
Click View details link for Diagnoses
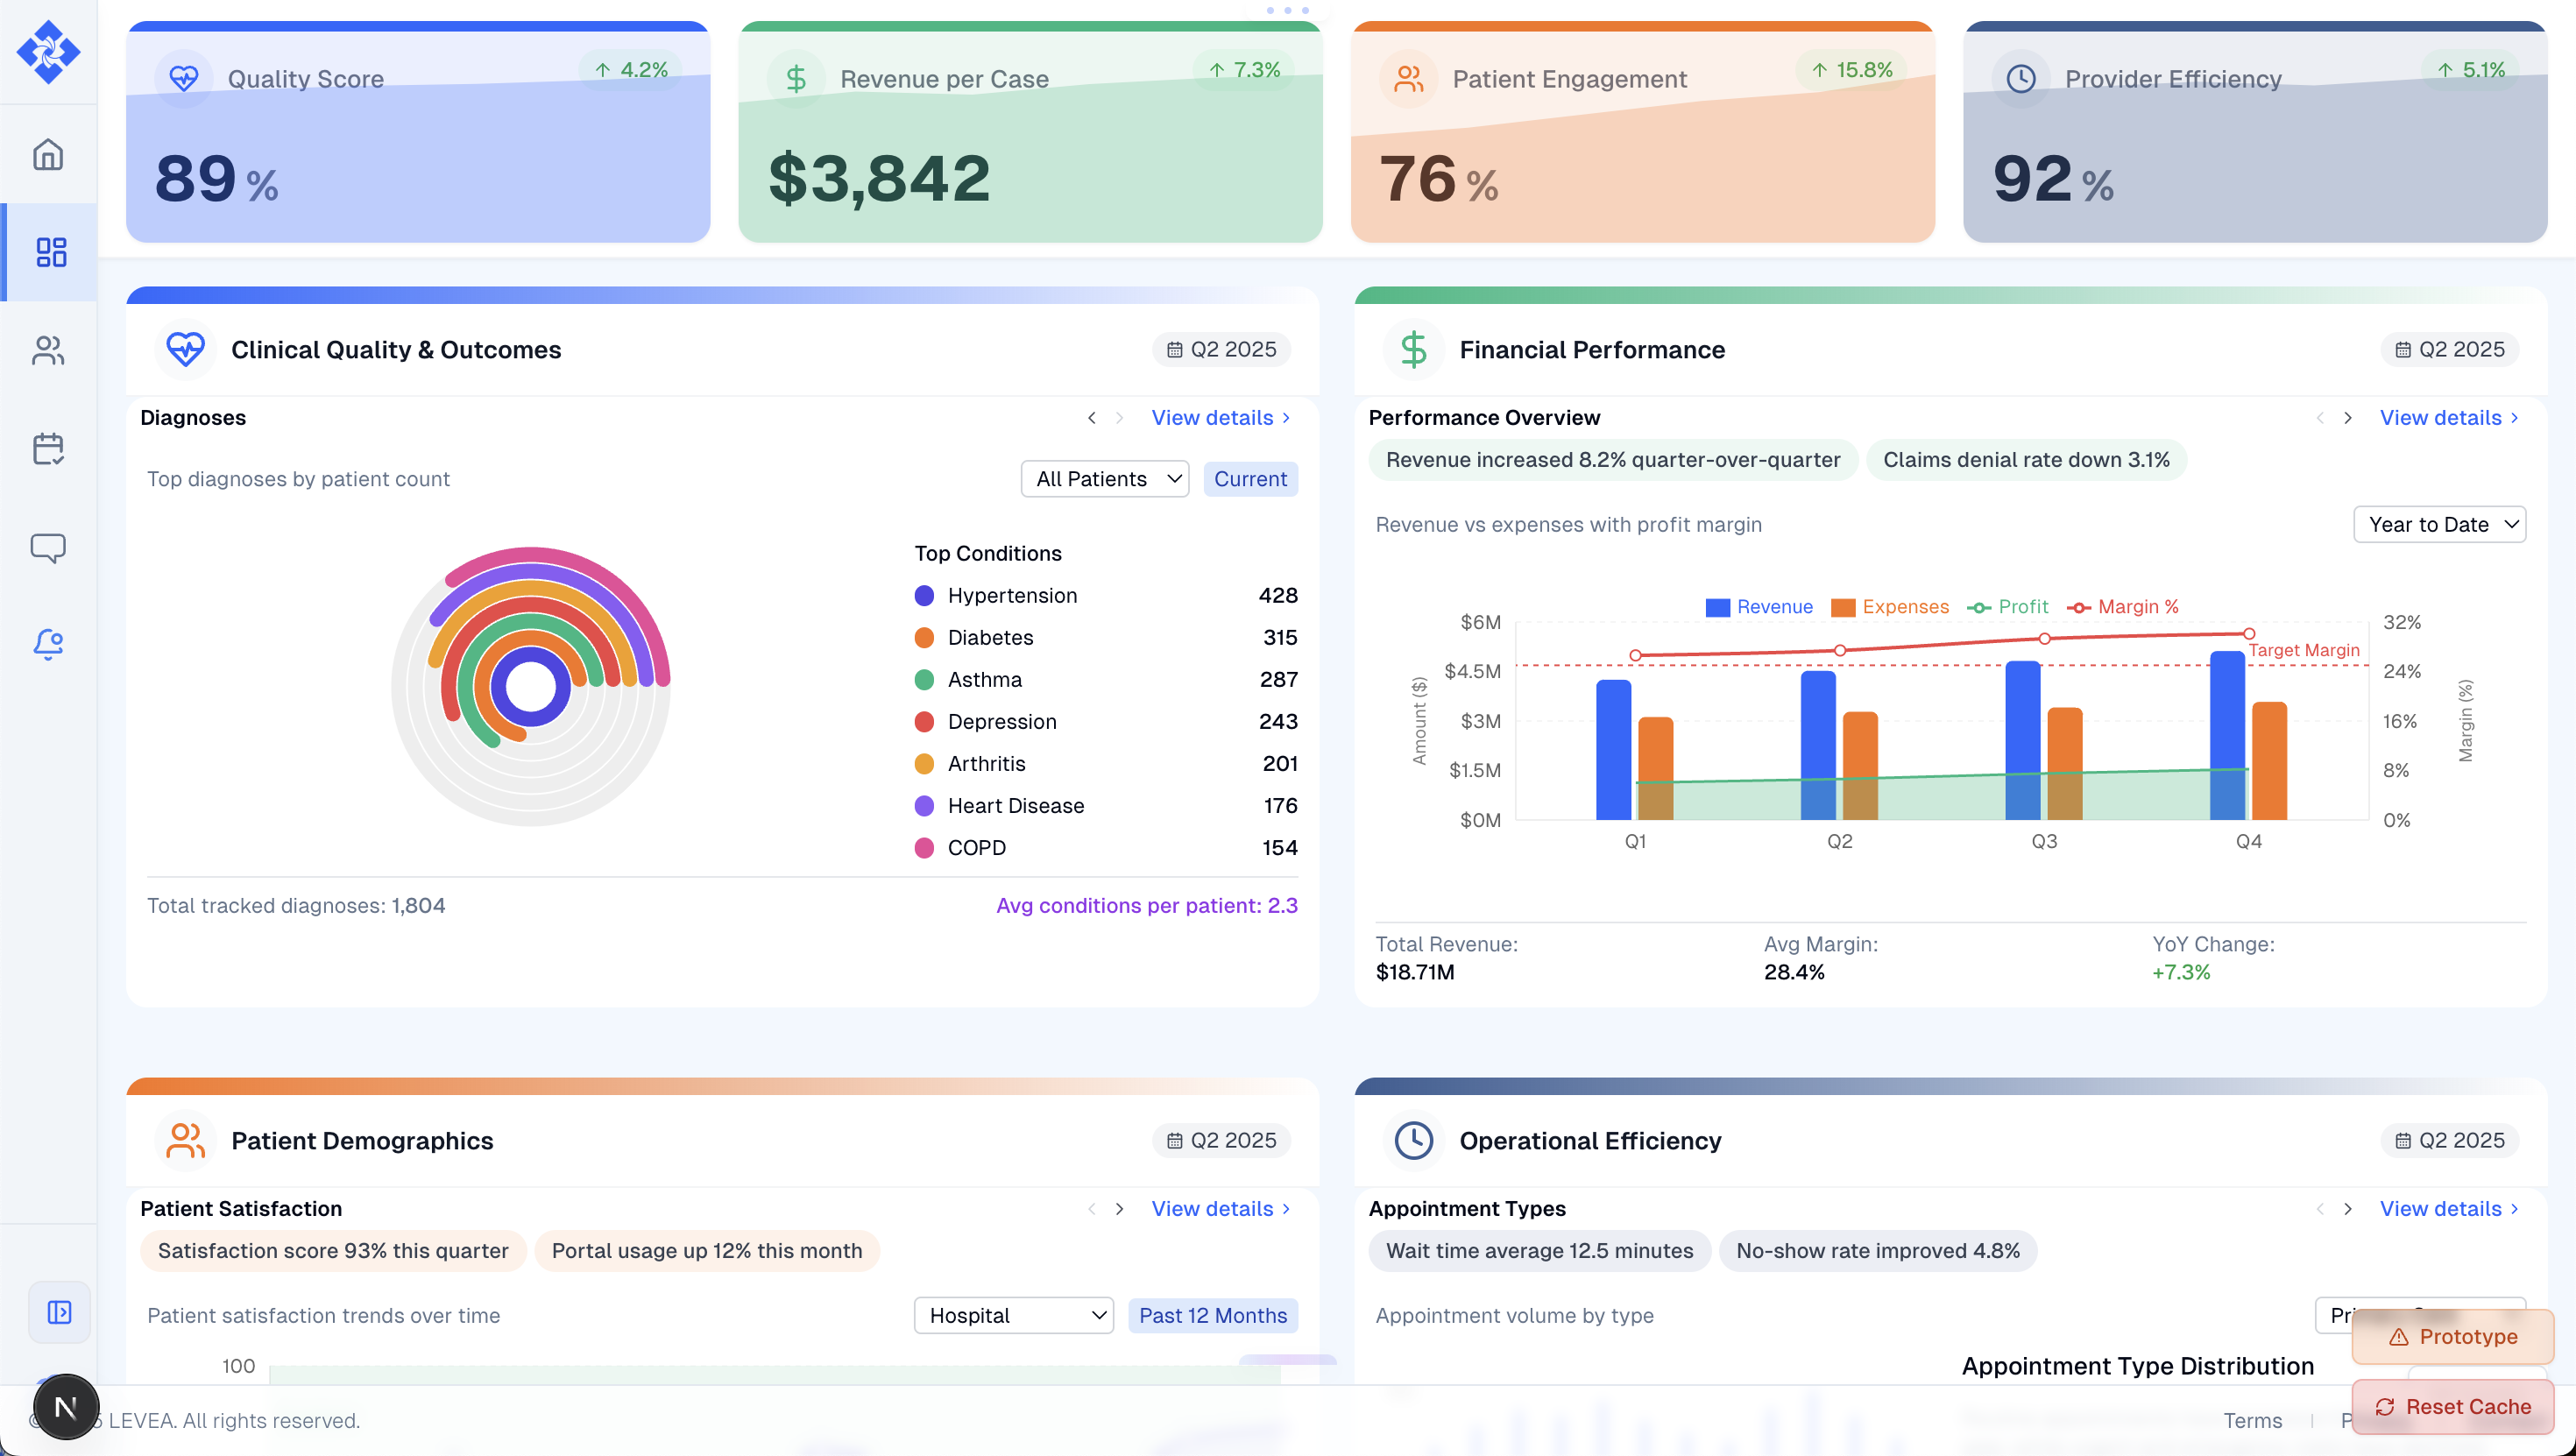click(x=1220, y=418)
